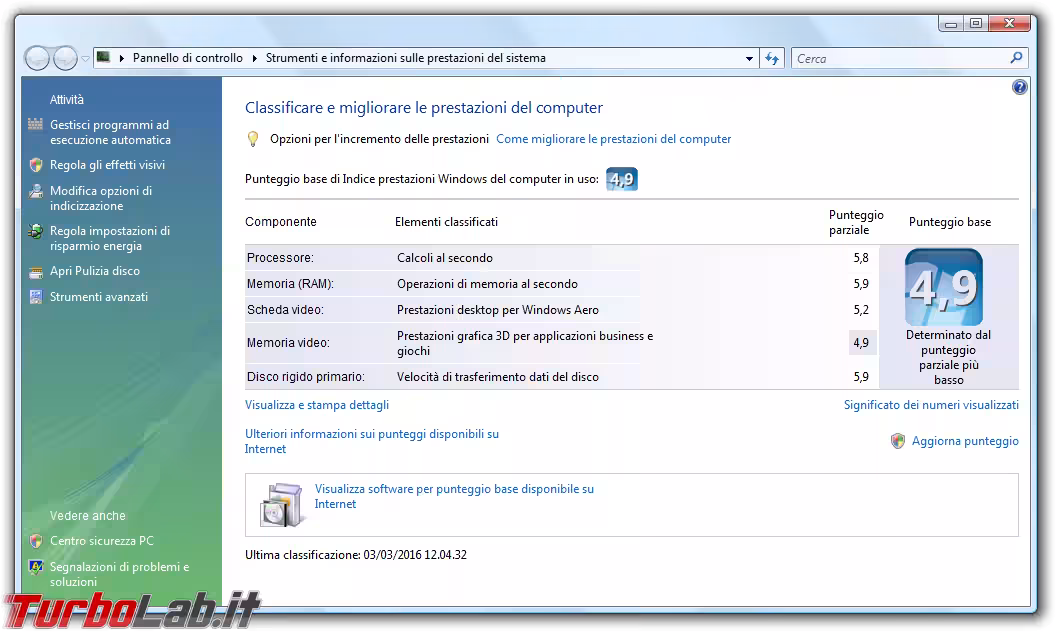The width and height of the screenshot is (1056, 632).
Task: Focus the Cerca search field
Action: click(x=900, y=59)
